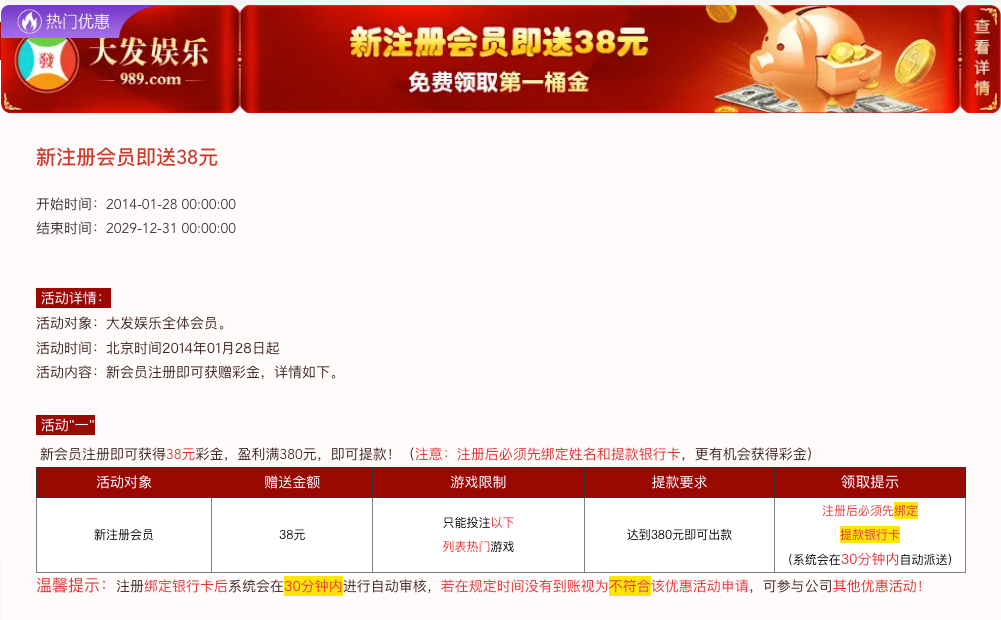Click the 赠送金额 table header
Image resolution: width=1001 pixels, height=620 pixels.
coord(292,482)
